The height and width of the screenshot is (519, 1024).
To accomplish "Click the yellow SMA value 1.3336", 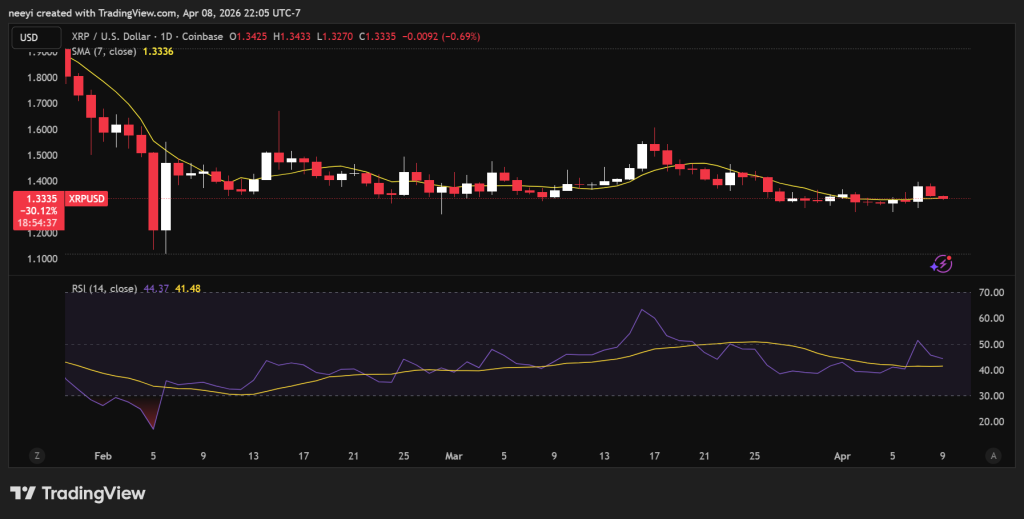I will [x=159, y=52].
